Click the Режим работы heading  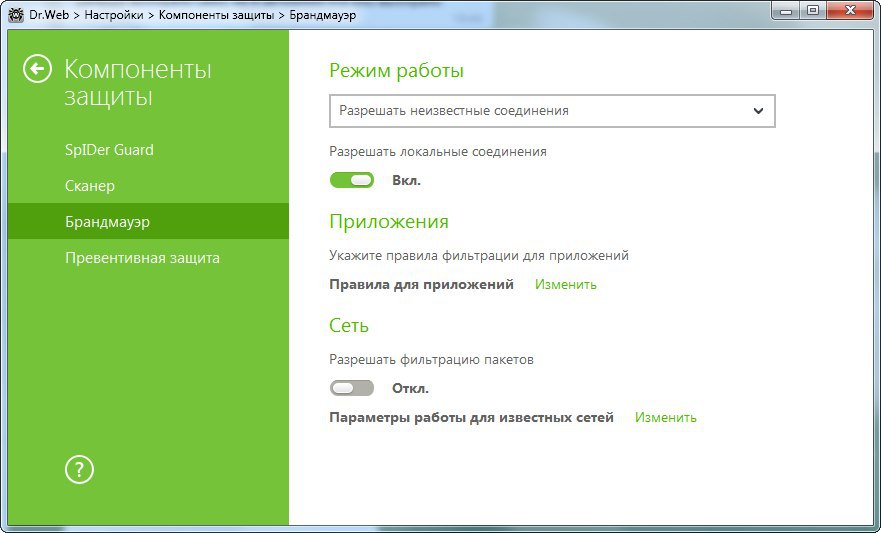tap(396, 71)
